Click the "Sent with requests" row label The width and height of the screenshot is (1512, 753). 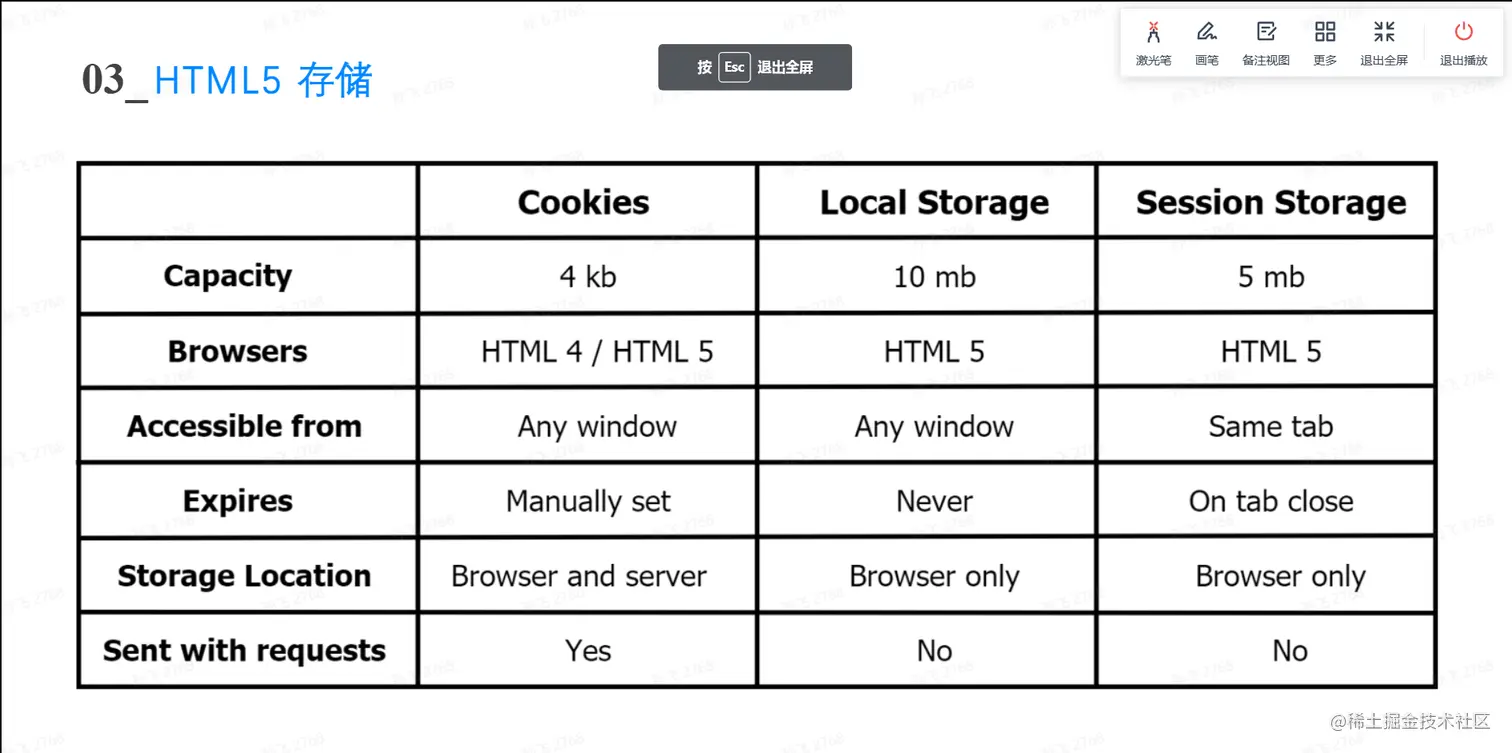[244, 651]
